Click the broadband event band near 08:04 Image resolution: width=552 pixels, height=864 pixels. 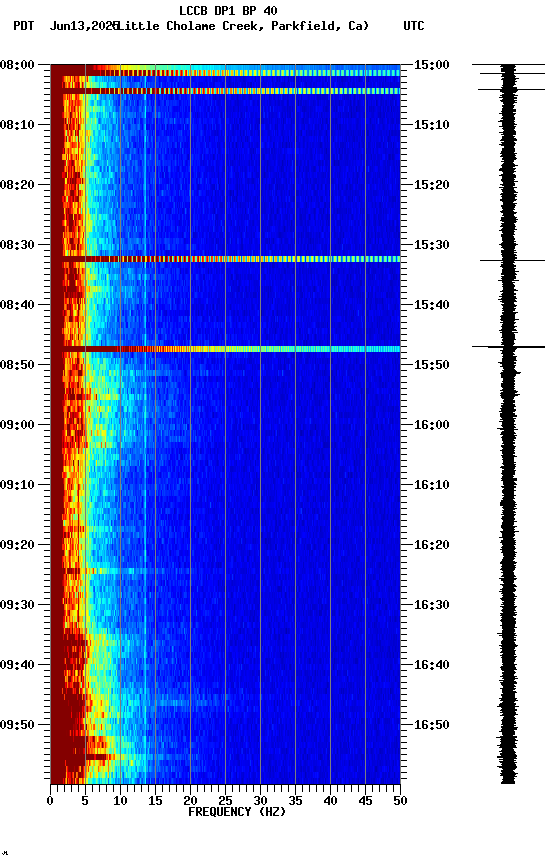coord(225,91)
